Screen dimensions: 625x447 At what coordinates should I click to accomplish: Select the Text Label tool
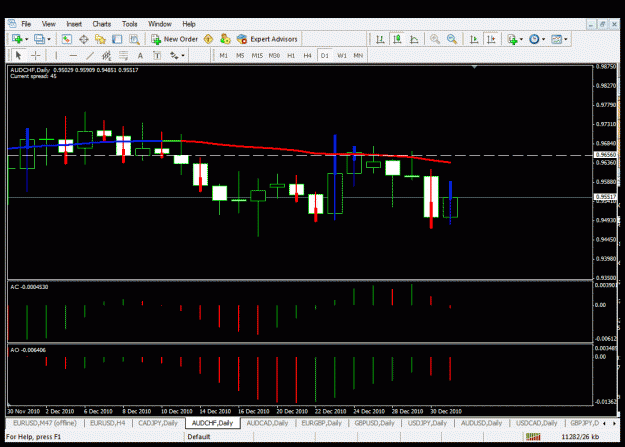[x=157, y=55]
